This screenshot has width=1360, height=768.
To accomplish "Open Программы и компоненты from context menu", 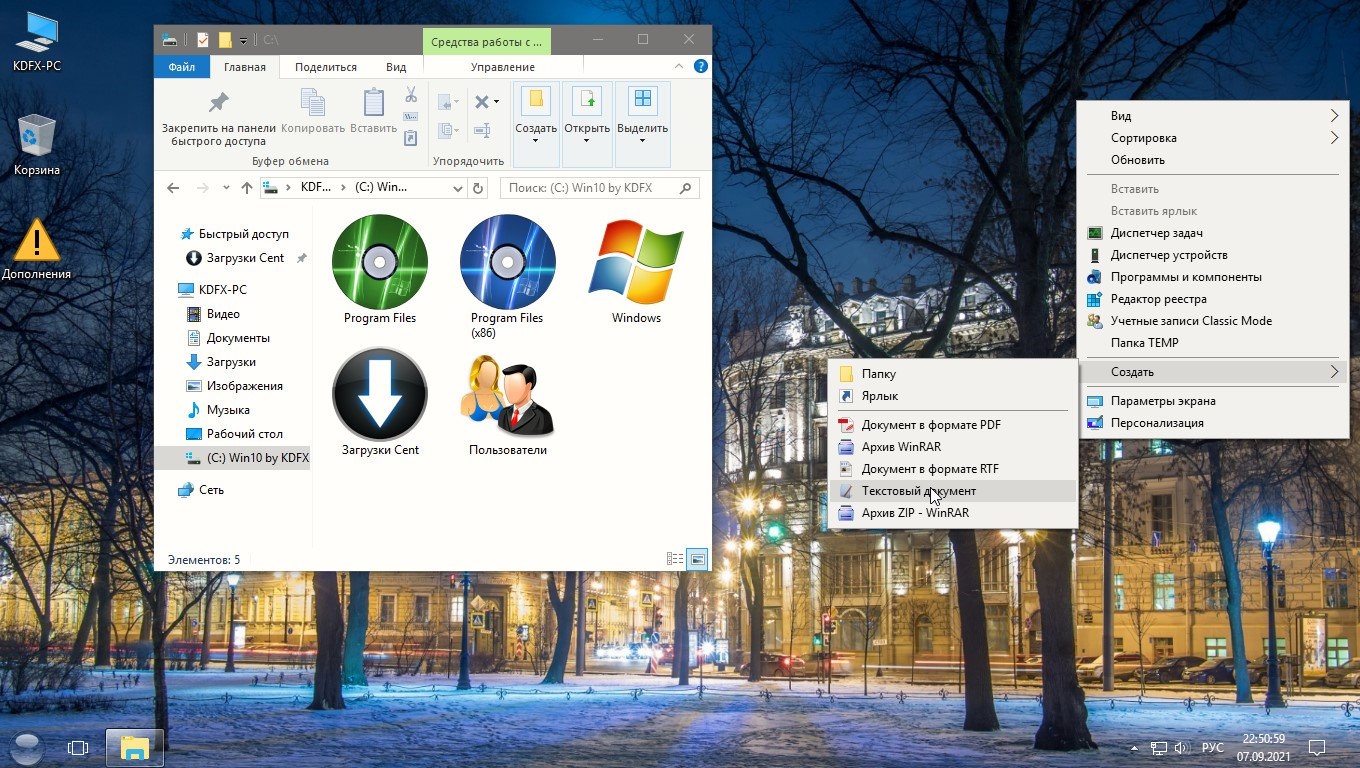I will (x=1213, y=277).
